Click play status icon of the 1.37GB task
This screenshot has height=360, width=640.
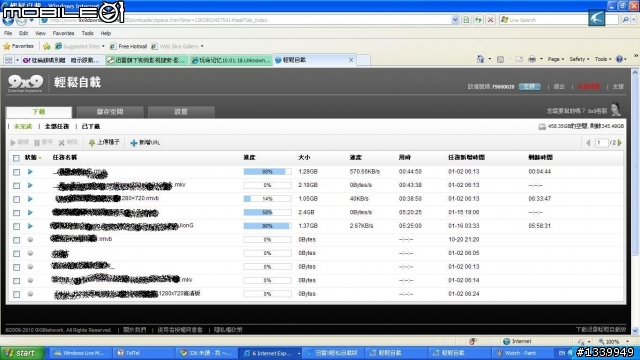tap(30, 226)
